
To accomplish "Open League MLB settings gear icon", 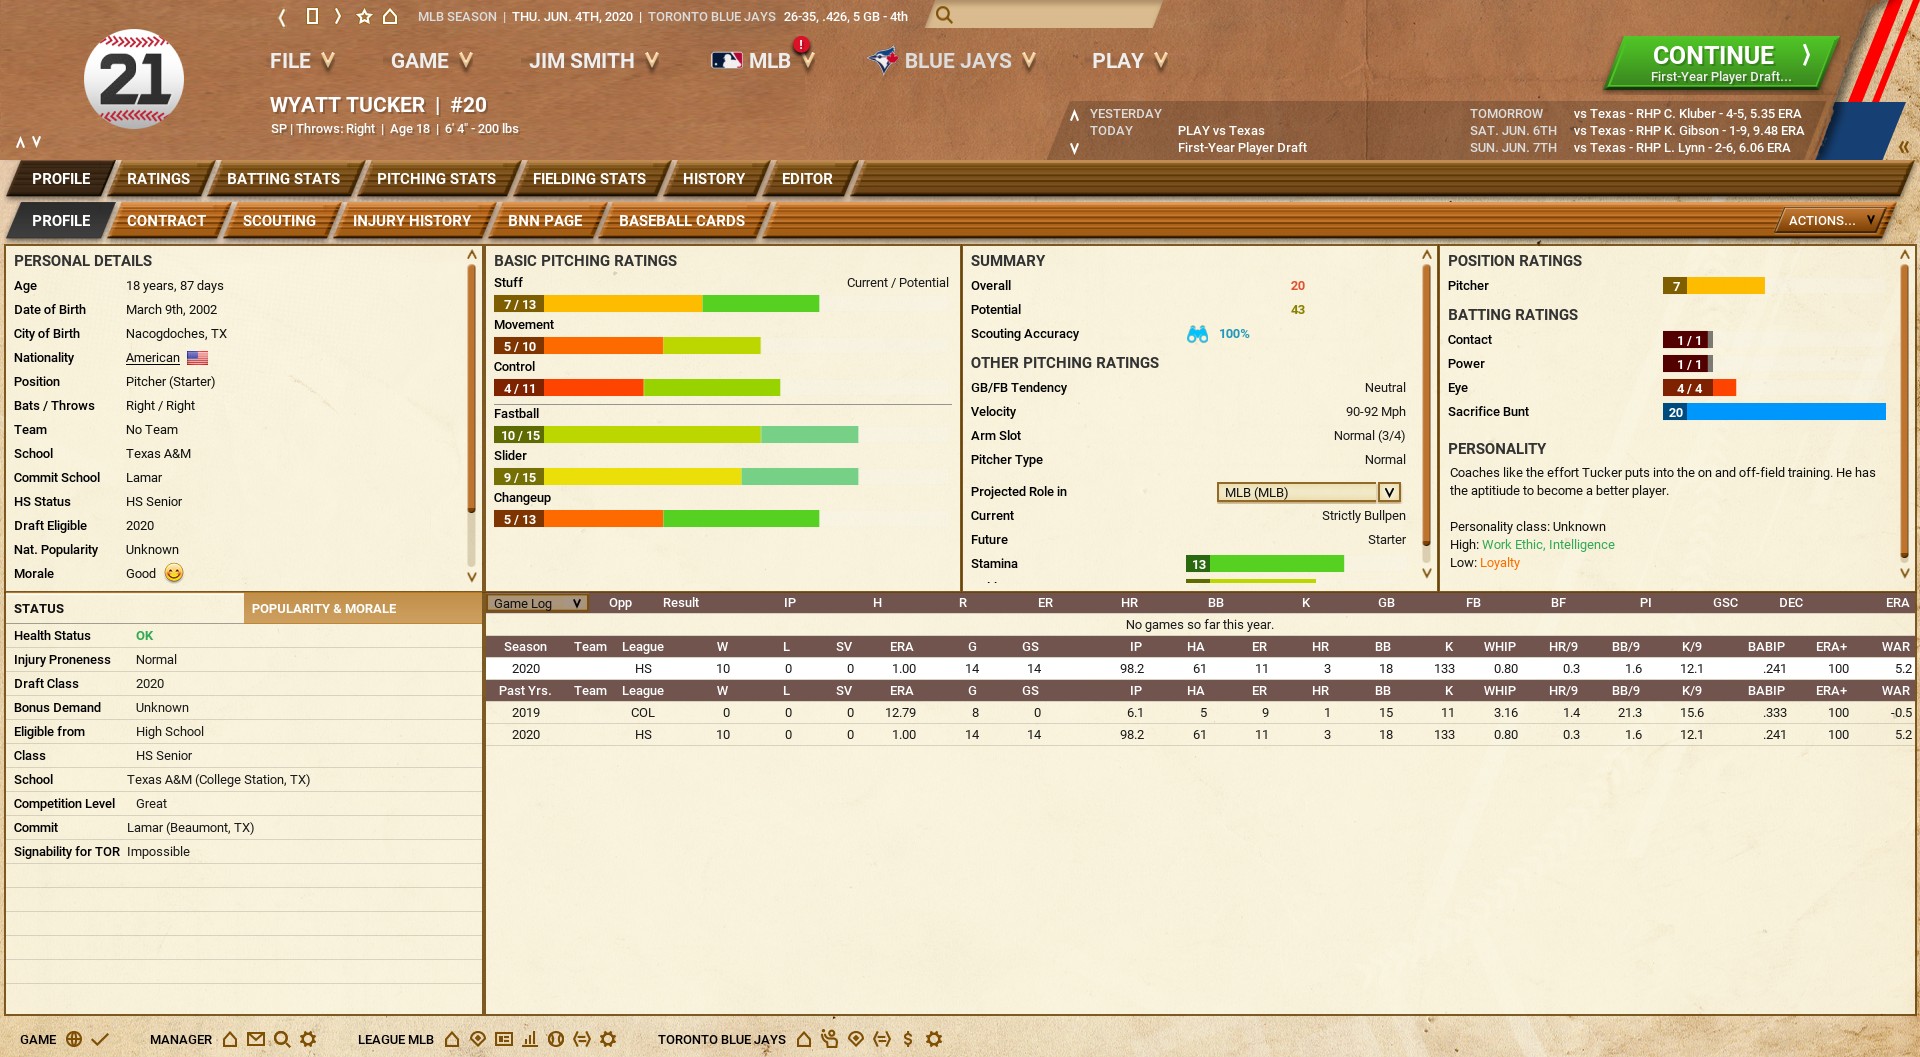I will tap(608, 1039).
